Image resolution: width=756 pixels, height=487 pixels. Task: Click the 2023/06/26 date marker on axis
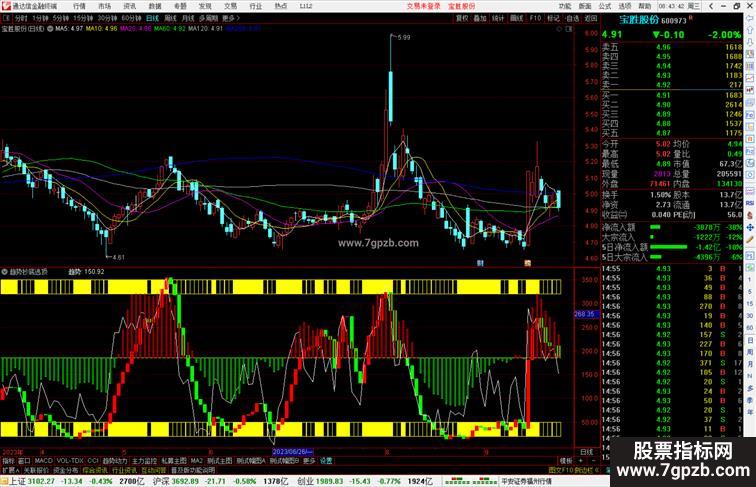(x=293, y=452)
